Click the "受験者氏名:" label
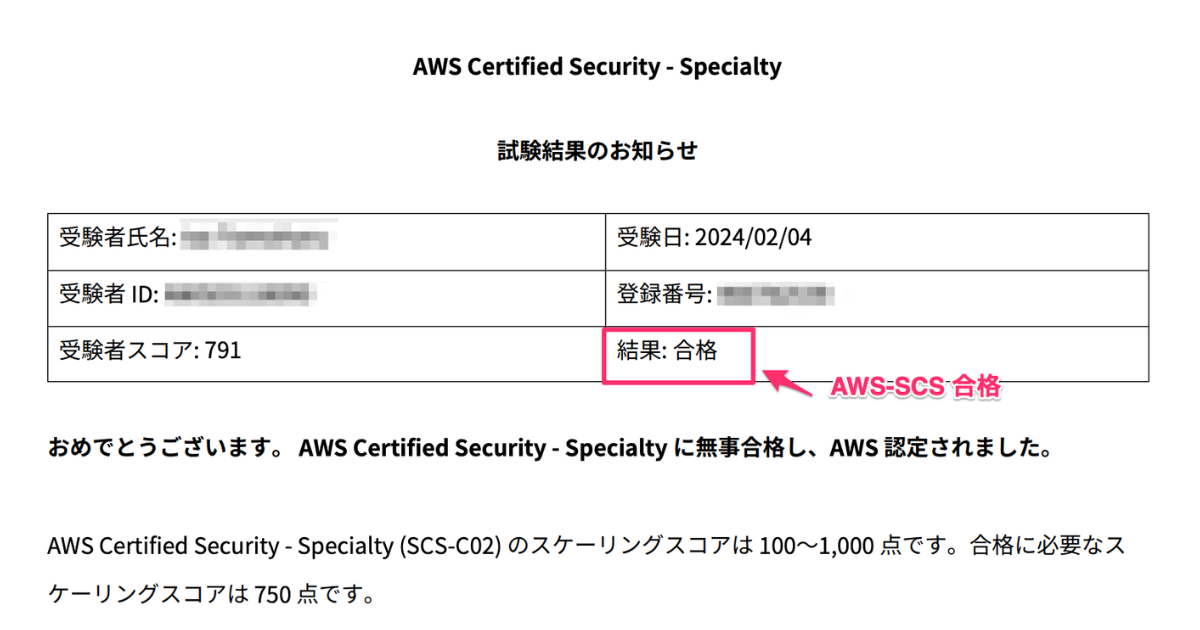 pos(117,238)
